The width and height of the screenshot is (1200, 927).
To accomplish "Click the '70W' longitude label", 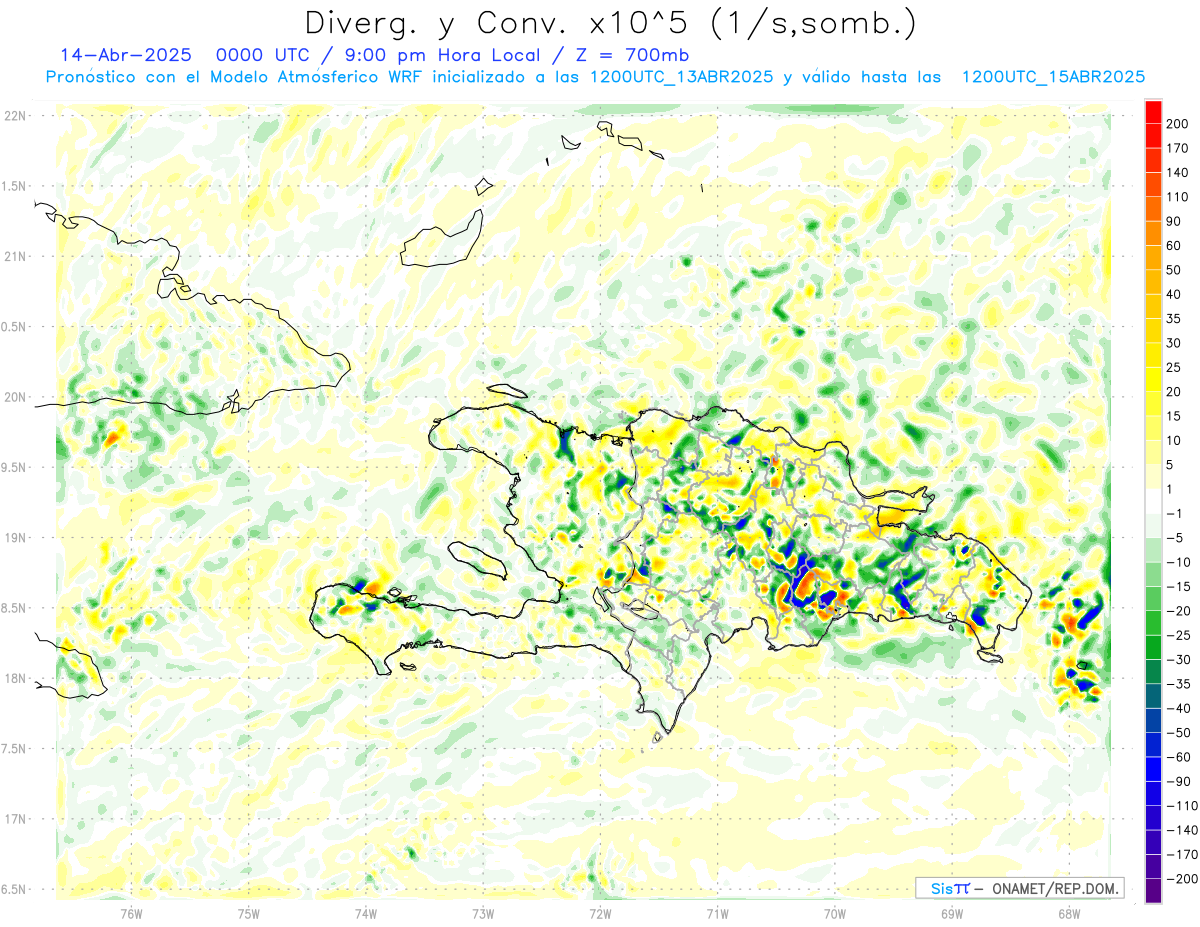I will point(834,913).
